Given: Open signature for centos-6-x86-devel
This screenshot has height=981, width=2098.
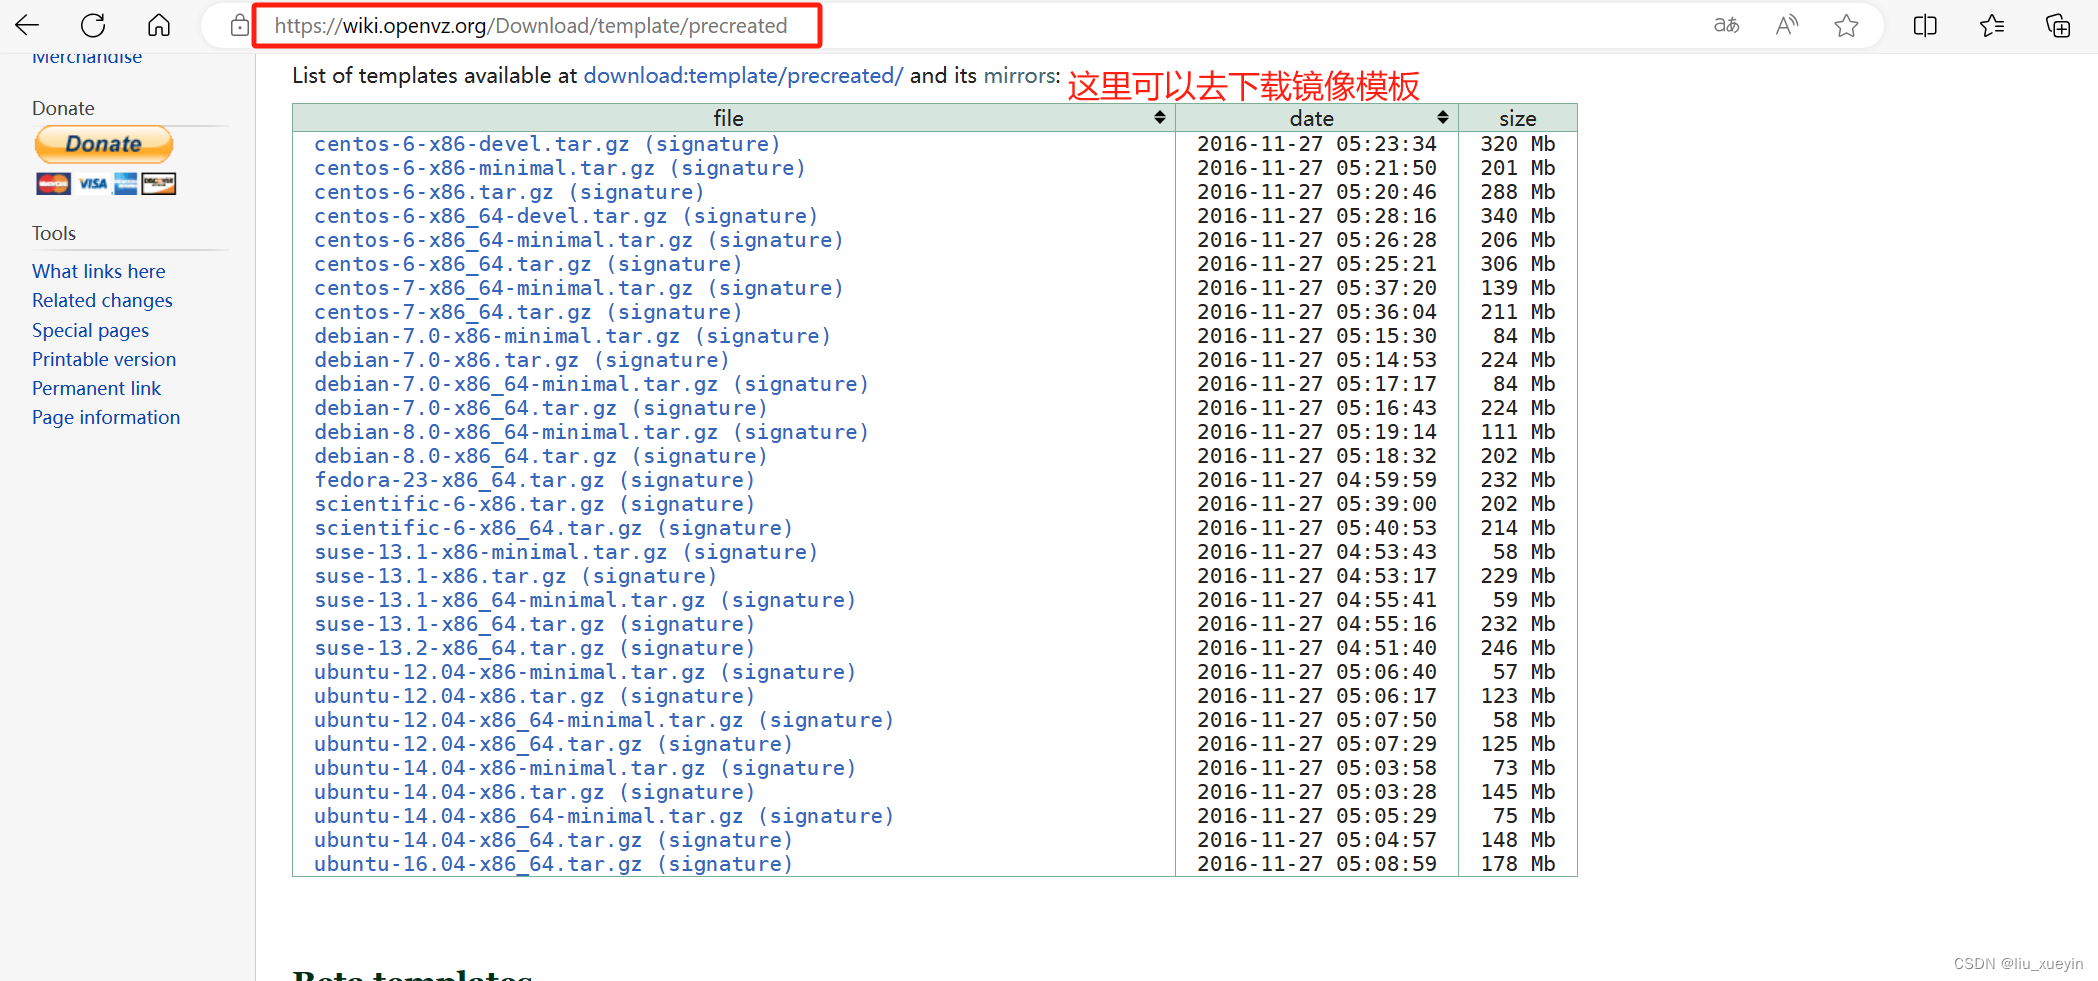Looking at the screenshot, I should click(x=712, y=144).
